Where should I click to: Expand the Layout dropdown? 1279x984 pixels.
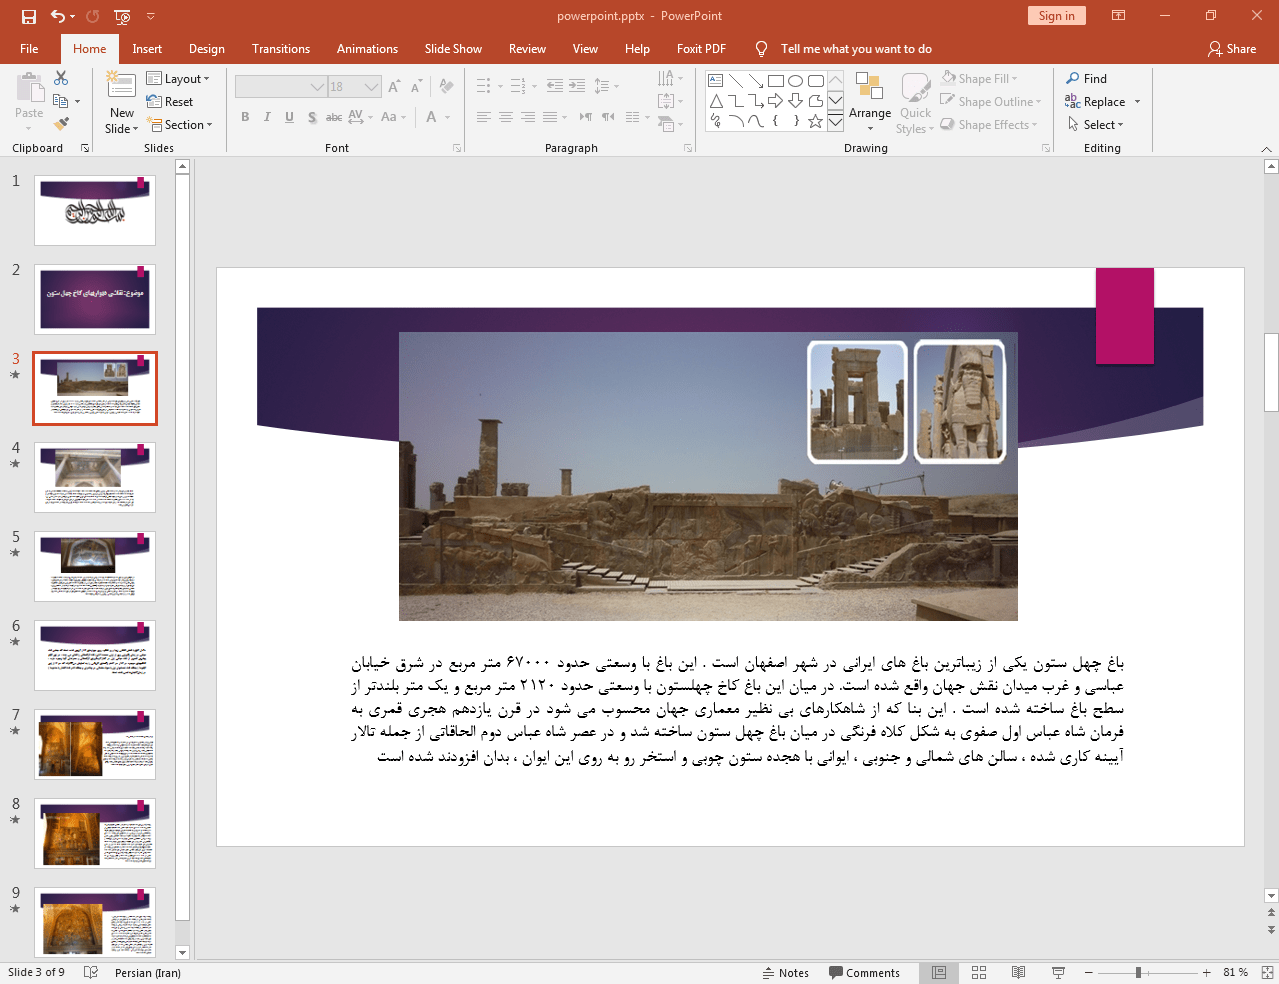[x=178, y=79]
